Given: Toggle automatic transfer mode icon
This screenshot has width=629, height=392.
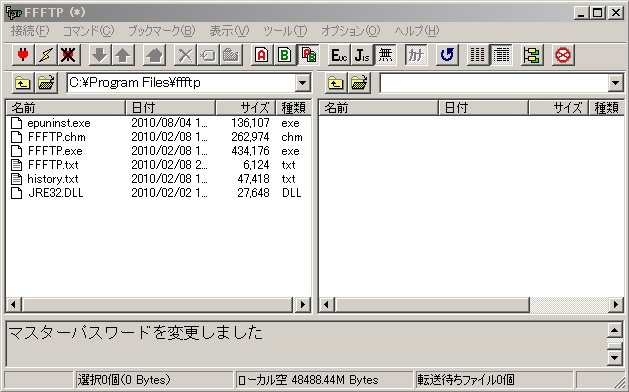Looking at the screenshot, I should pos(308,55).
